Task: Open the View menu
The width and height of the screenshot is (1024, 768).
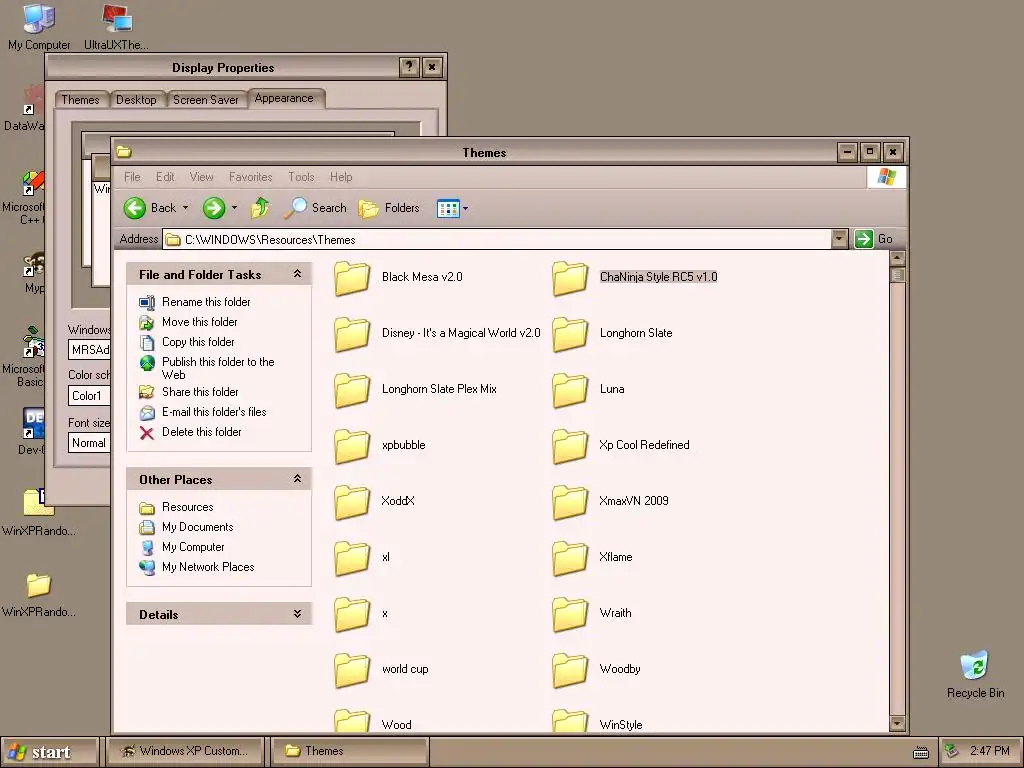Action: (201, 177)
